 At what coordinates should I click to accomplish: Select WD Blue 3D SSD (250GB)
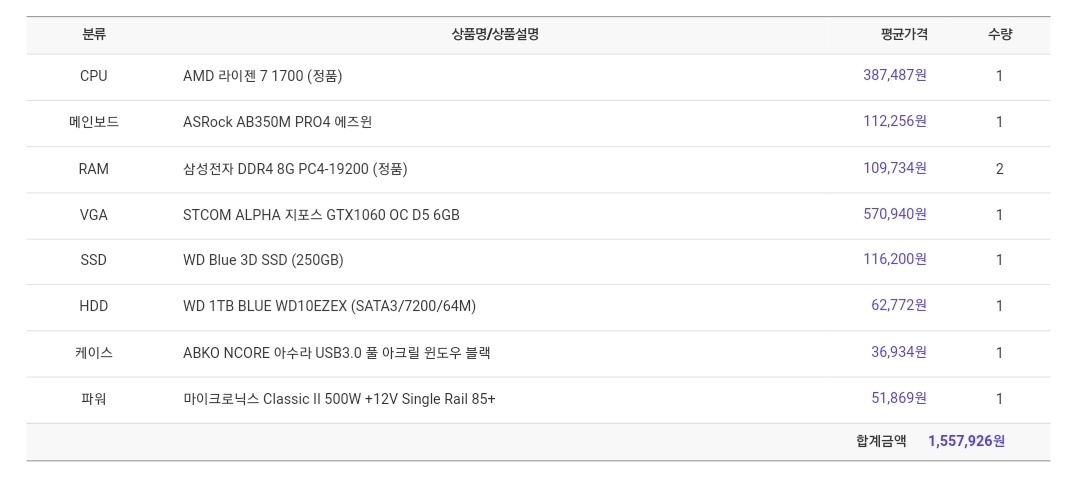tap(263, 261)
